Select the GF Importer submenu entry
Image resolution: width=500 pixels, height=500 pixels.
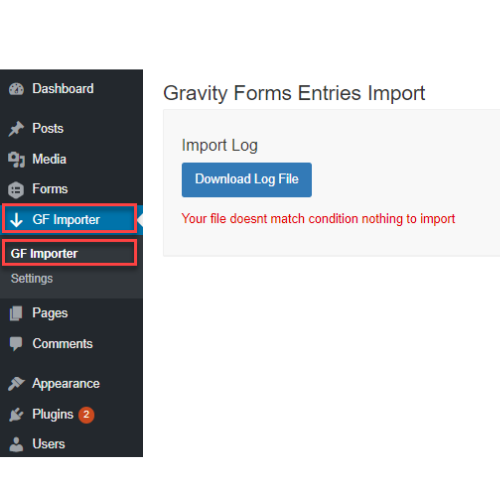(44, 254)
